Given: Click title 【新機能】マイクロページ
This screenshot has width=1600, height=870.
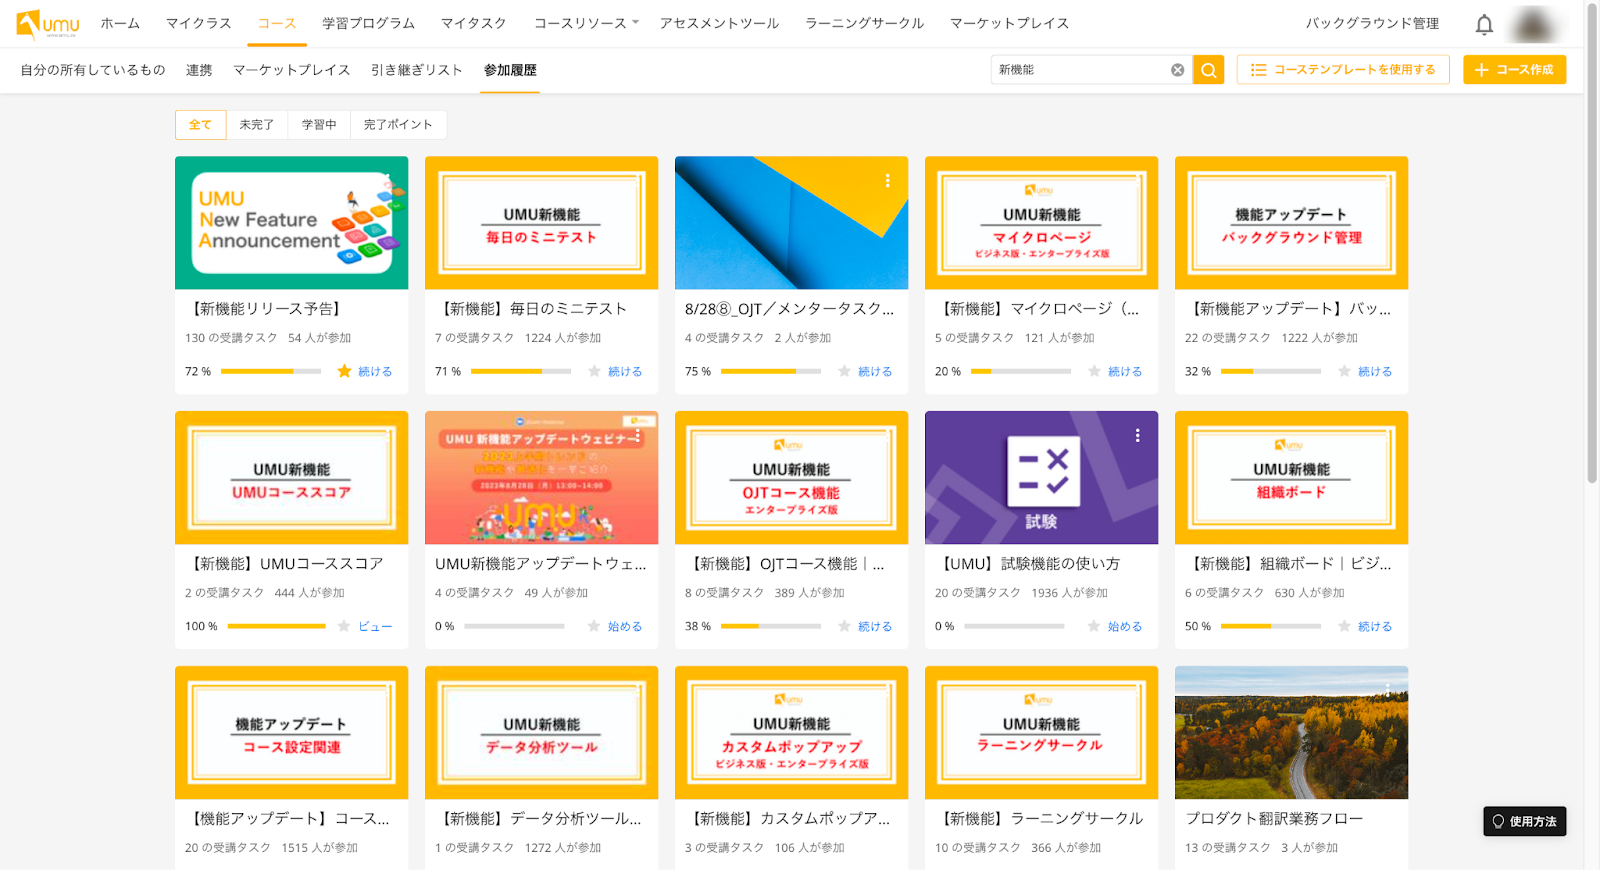Looking at the screenshot, I should 1036,309.
